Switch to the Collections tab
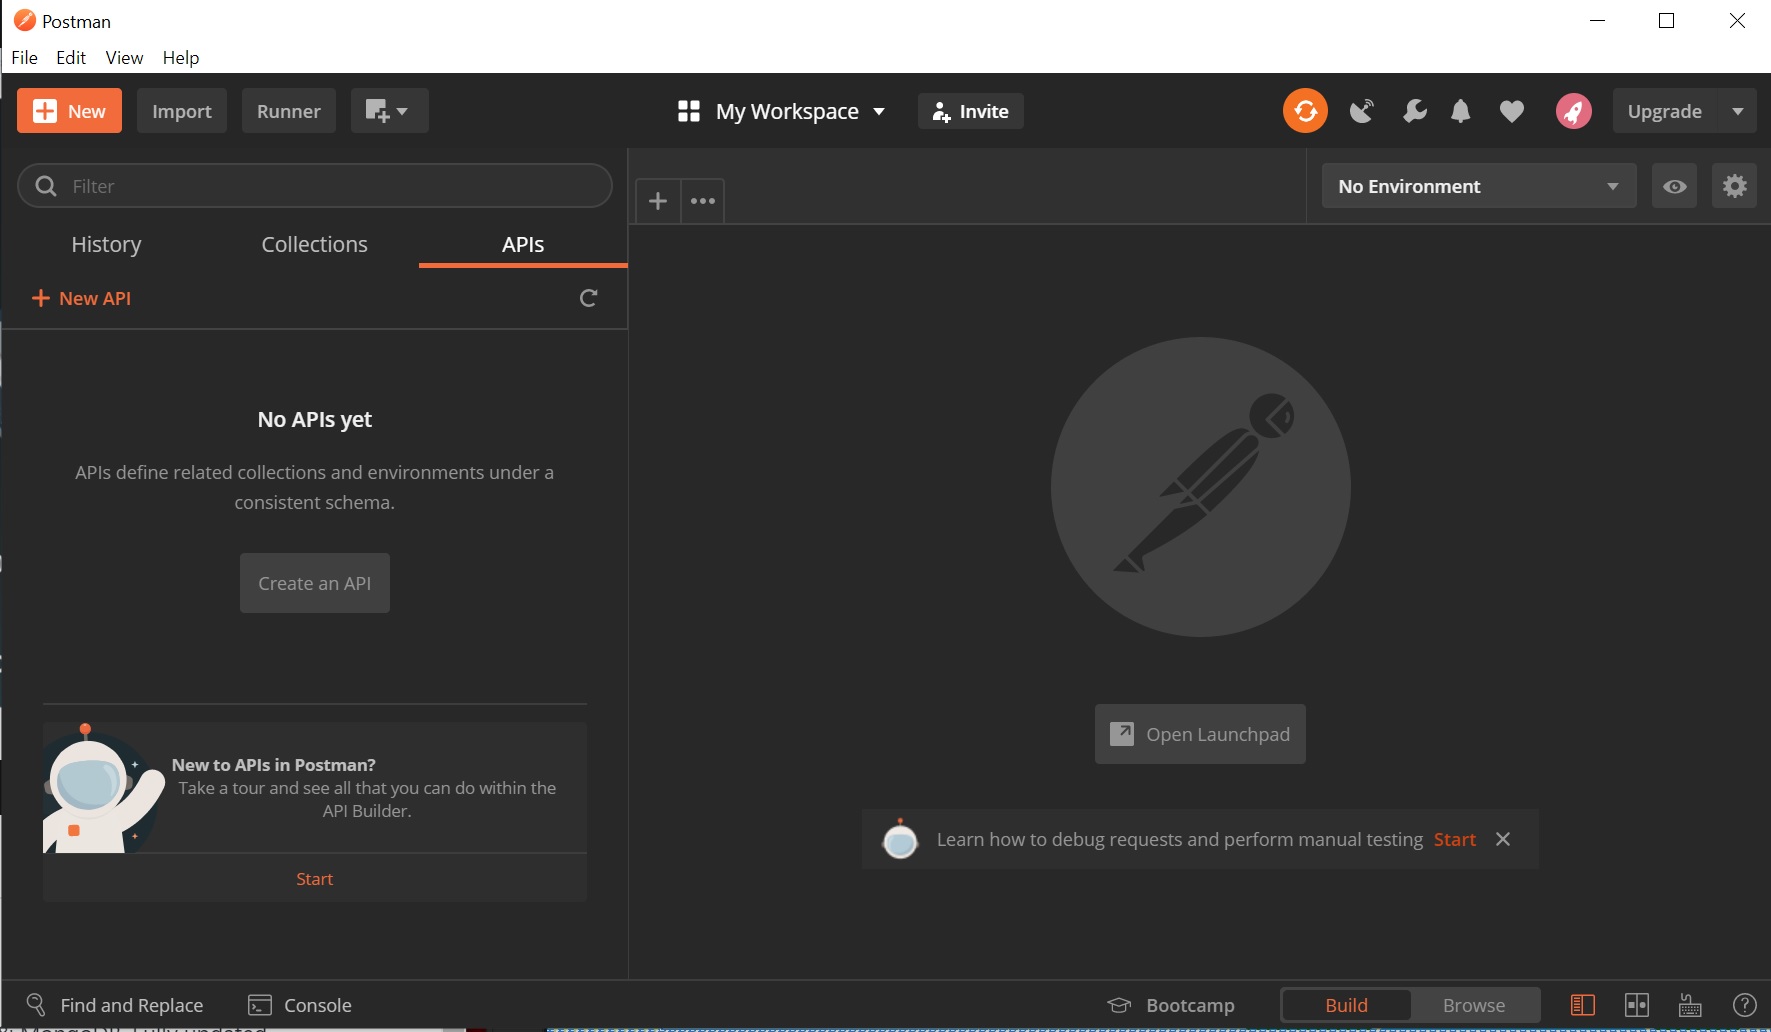Screen dimensions: 1771x1032 pos(314,244)
